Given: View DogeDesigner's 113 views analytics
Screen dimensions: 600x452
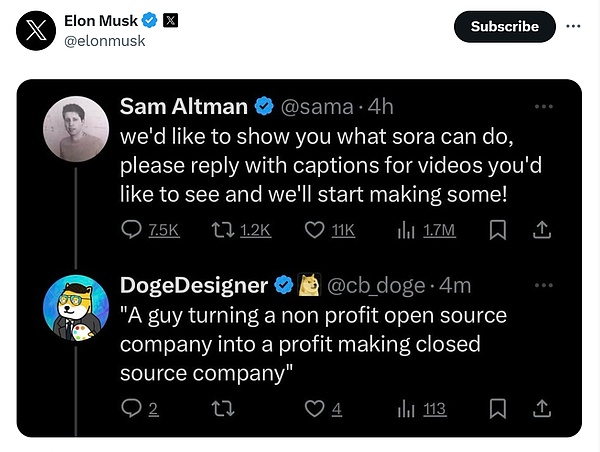Looking at the screenshot, I should coord(407,408).
